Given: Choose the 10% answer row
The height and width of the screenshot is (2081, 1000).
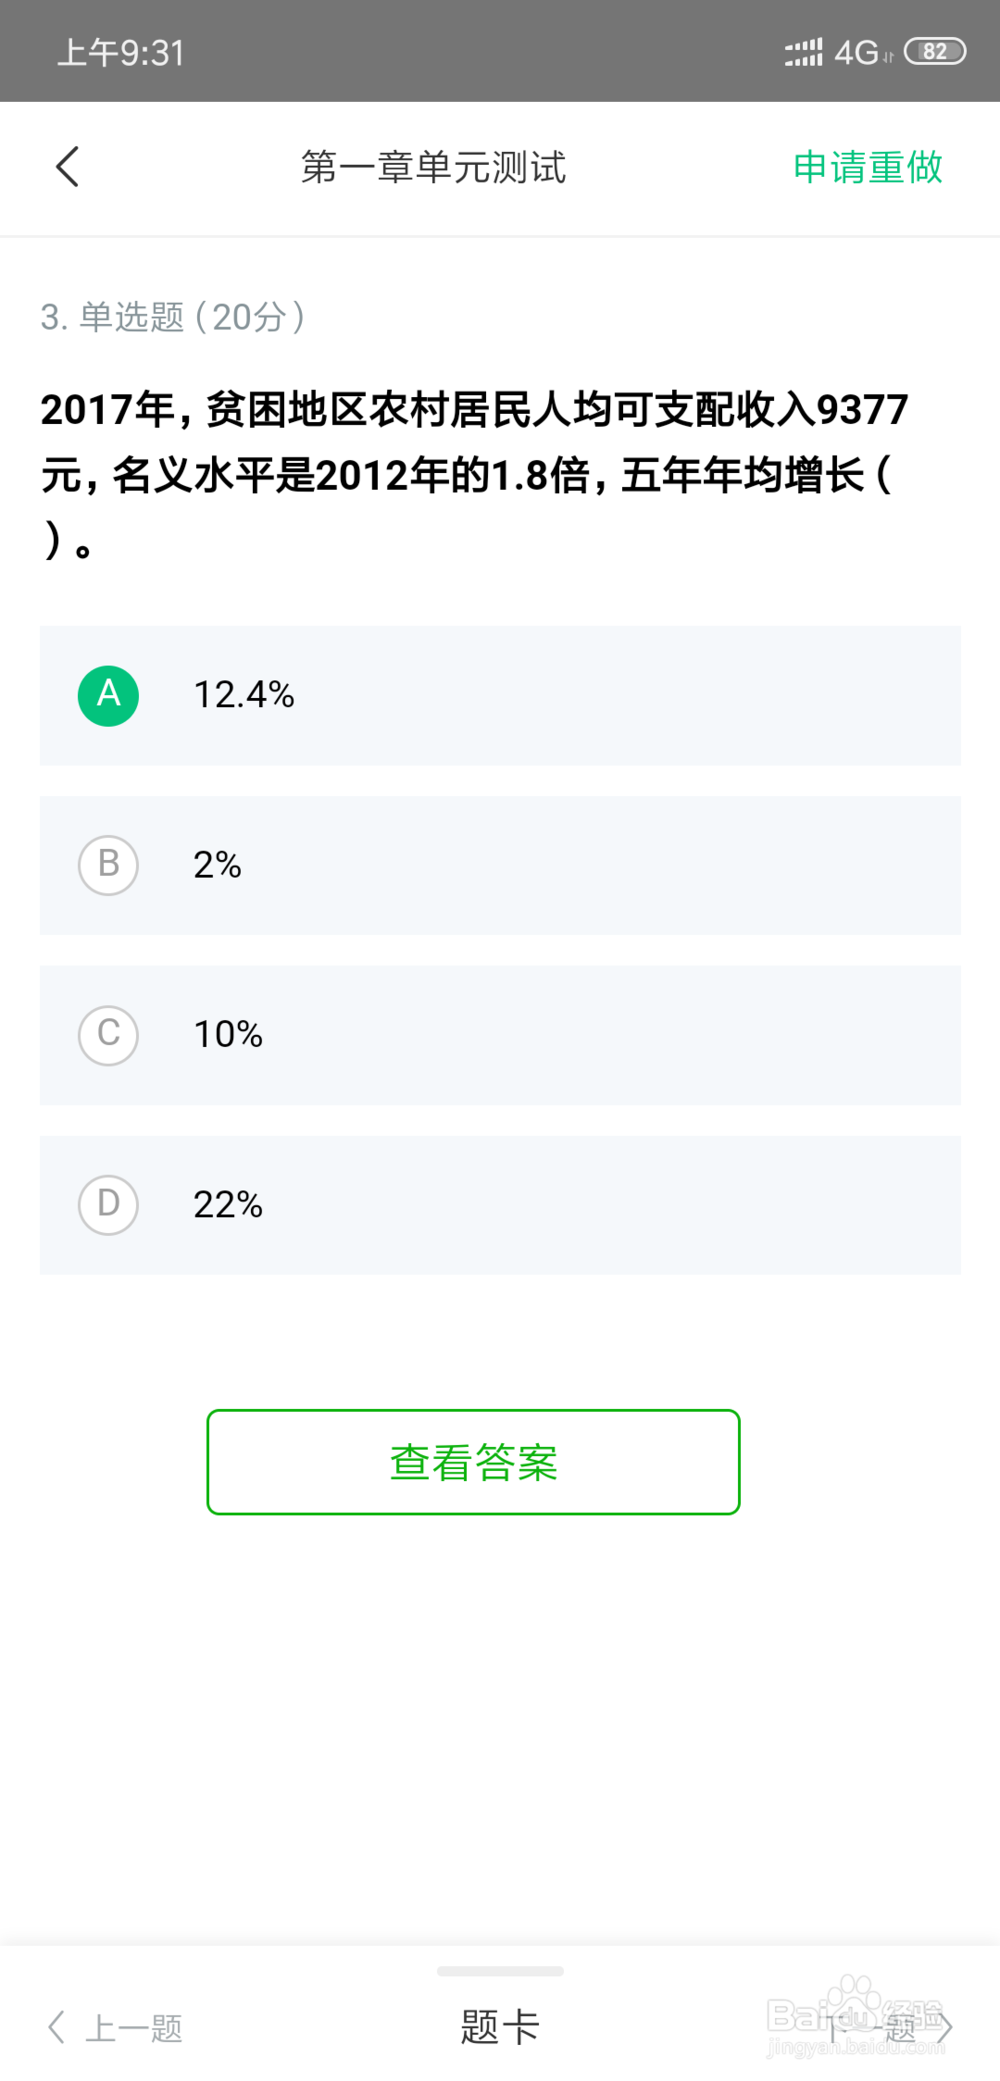Looking at the screenshot, I should (500, 1035).
